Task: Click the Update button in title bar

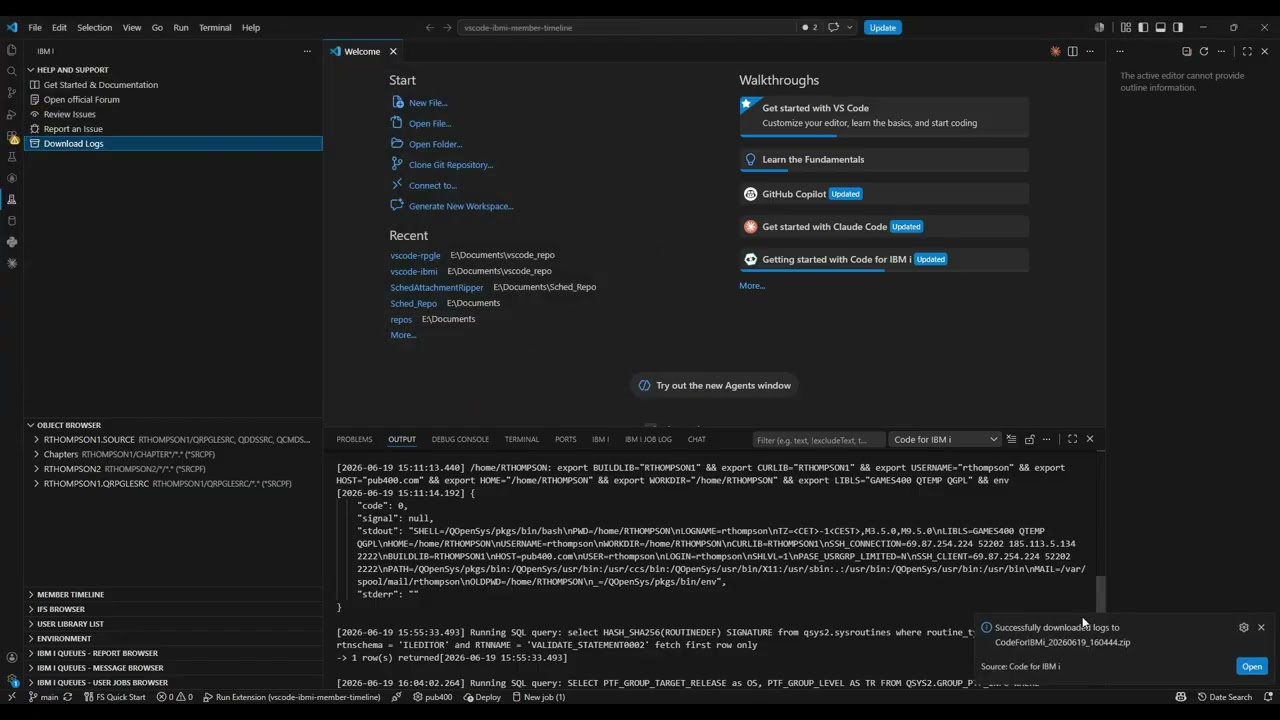Action: point(883,28)
